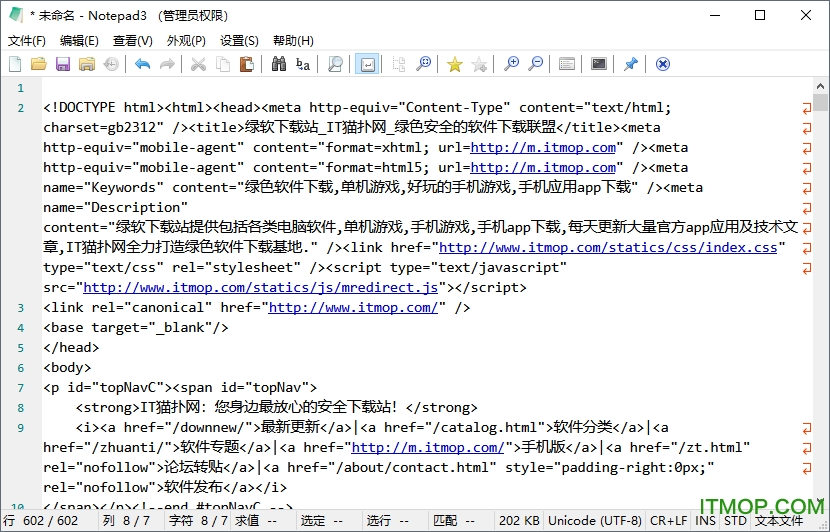Zoom in with the plus magnifier
The width and height of the screenshot is (830, 532).
coord(511,64)
